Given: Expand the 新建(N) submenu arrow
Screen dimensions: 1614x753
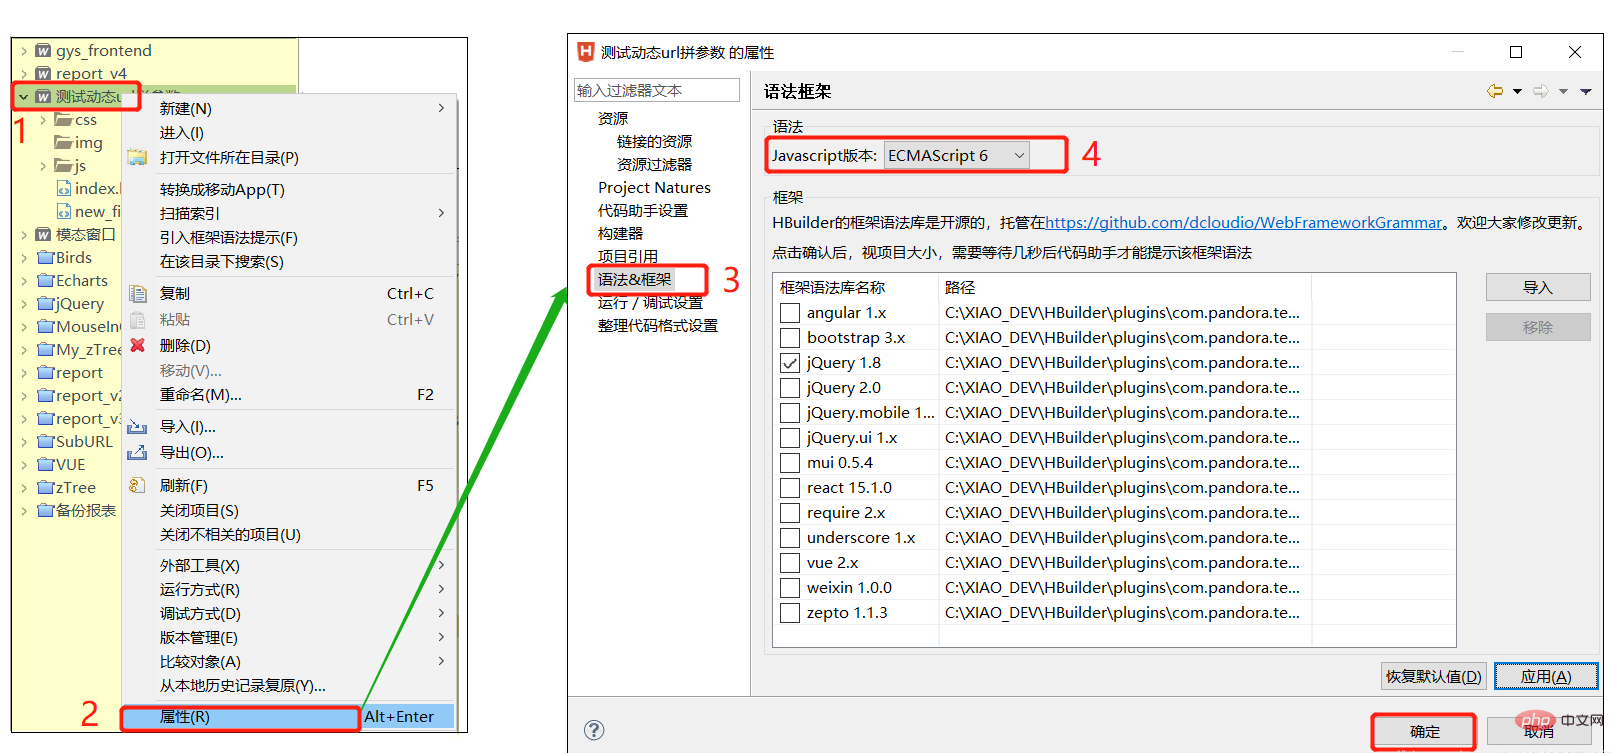Looking at the screenshot, I should pyautogui.click(x=441, y=108).
